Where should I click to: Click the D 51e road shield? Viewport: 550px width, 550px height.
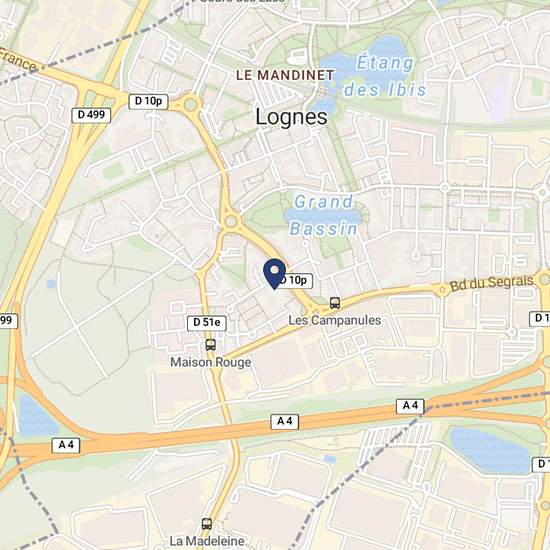(x=207, y=323)
